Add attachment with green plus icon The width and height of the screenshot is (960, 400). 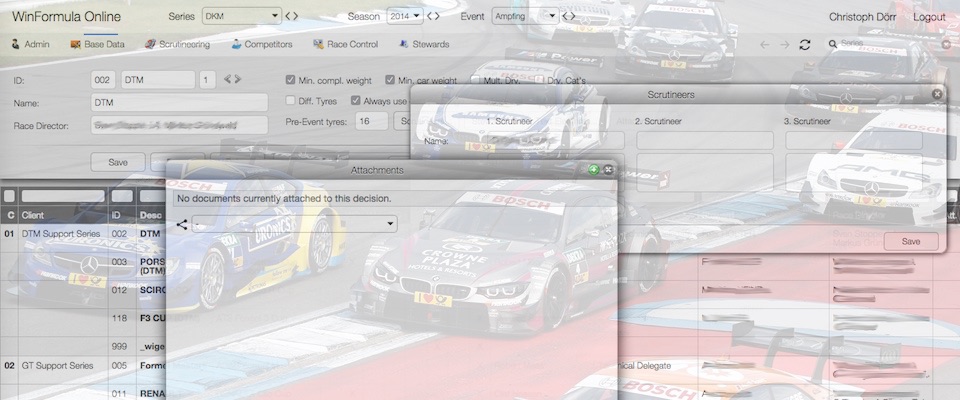pyautogui.click(x=593, y=170)
